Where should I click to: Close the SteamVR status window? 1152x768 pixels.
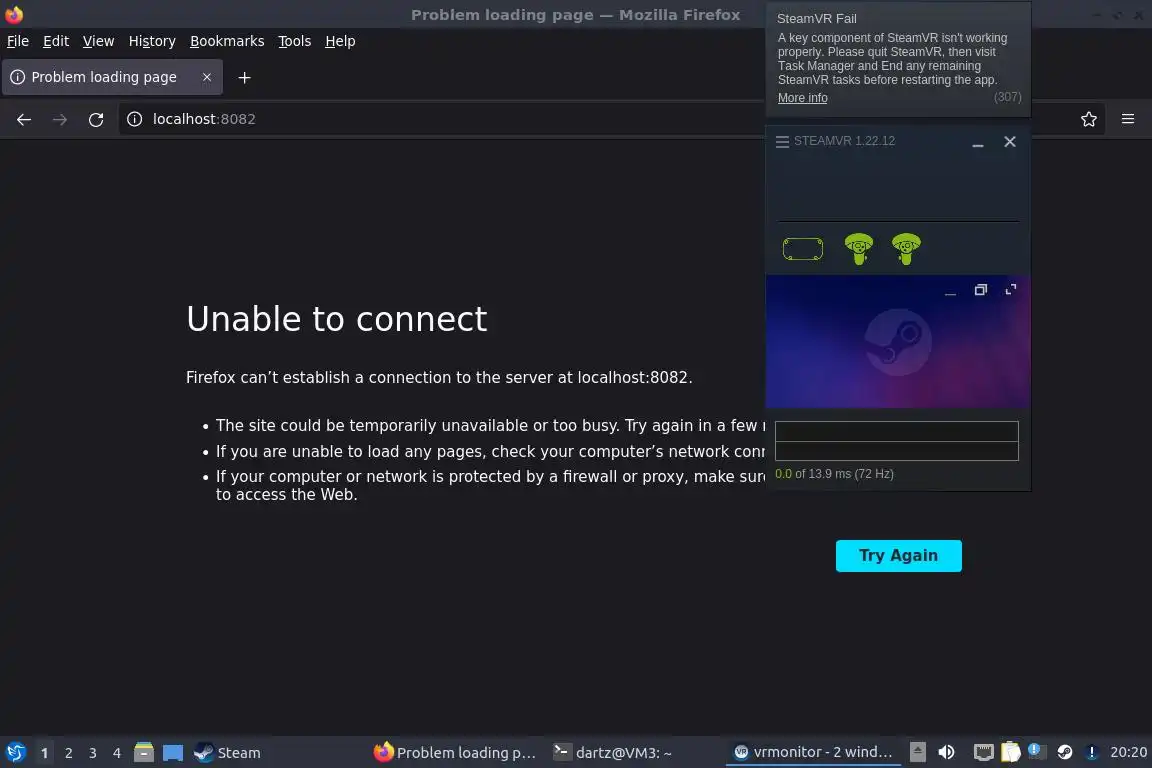[1010, 141]
